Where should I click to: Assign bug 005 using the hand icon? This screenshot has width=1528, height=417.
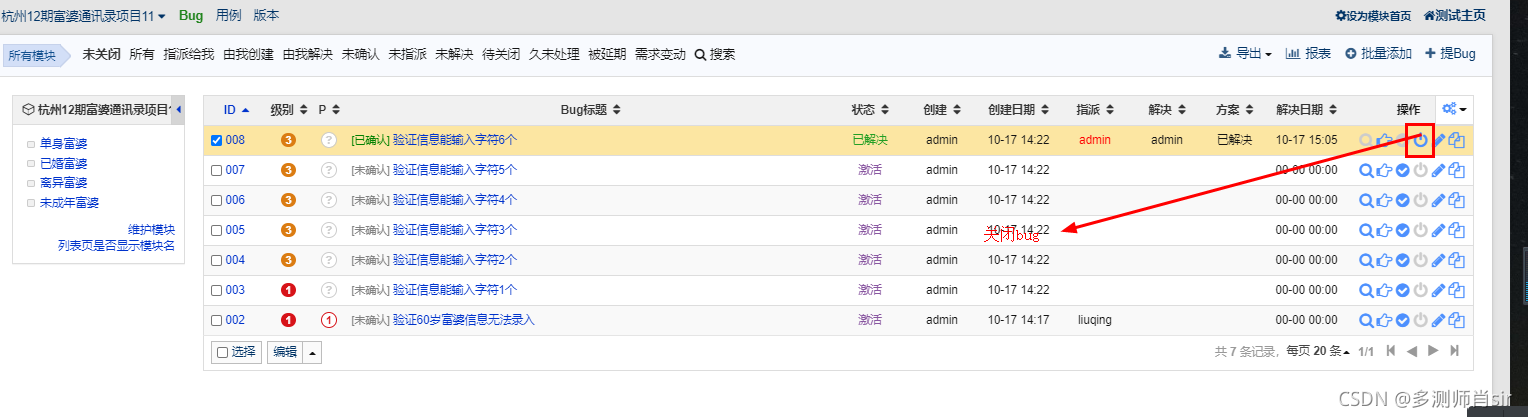pyautogui.click(x=1384, y=230)
